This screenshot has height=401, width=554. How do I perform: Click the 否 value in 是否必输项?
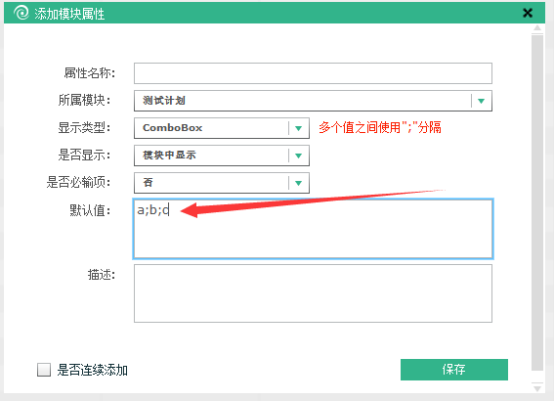click(x=148, y=182)
